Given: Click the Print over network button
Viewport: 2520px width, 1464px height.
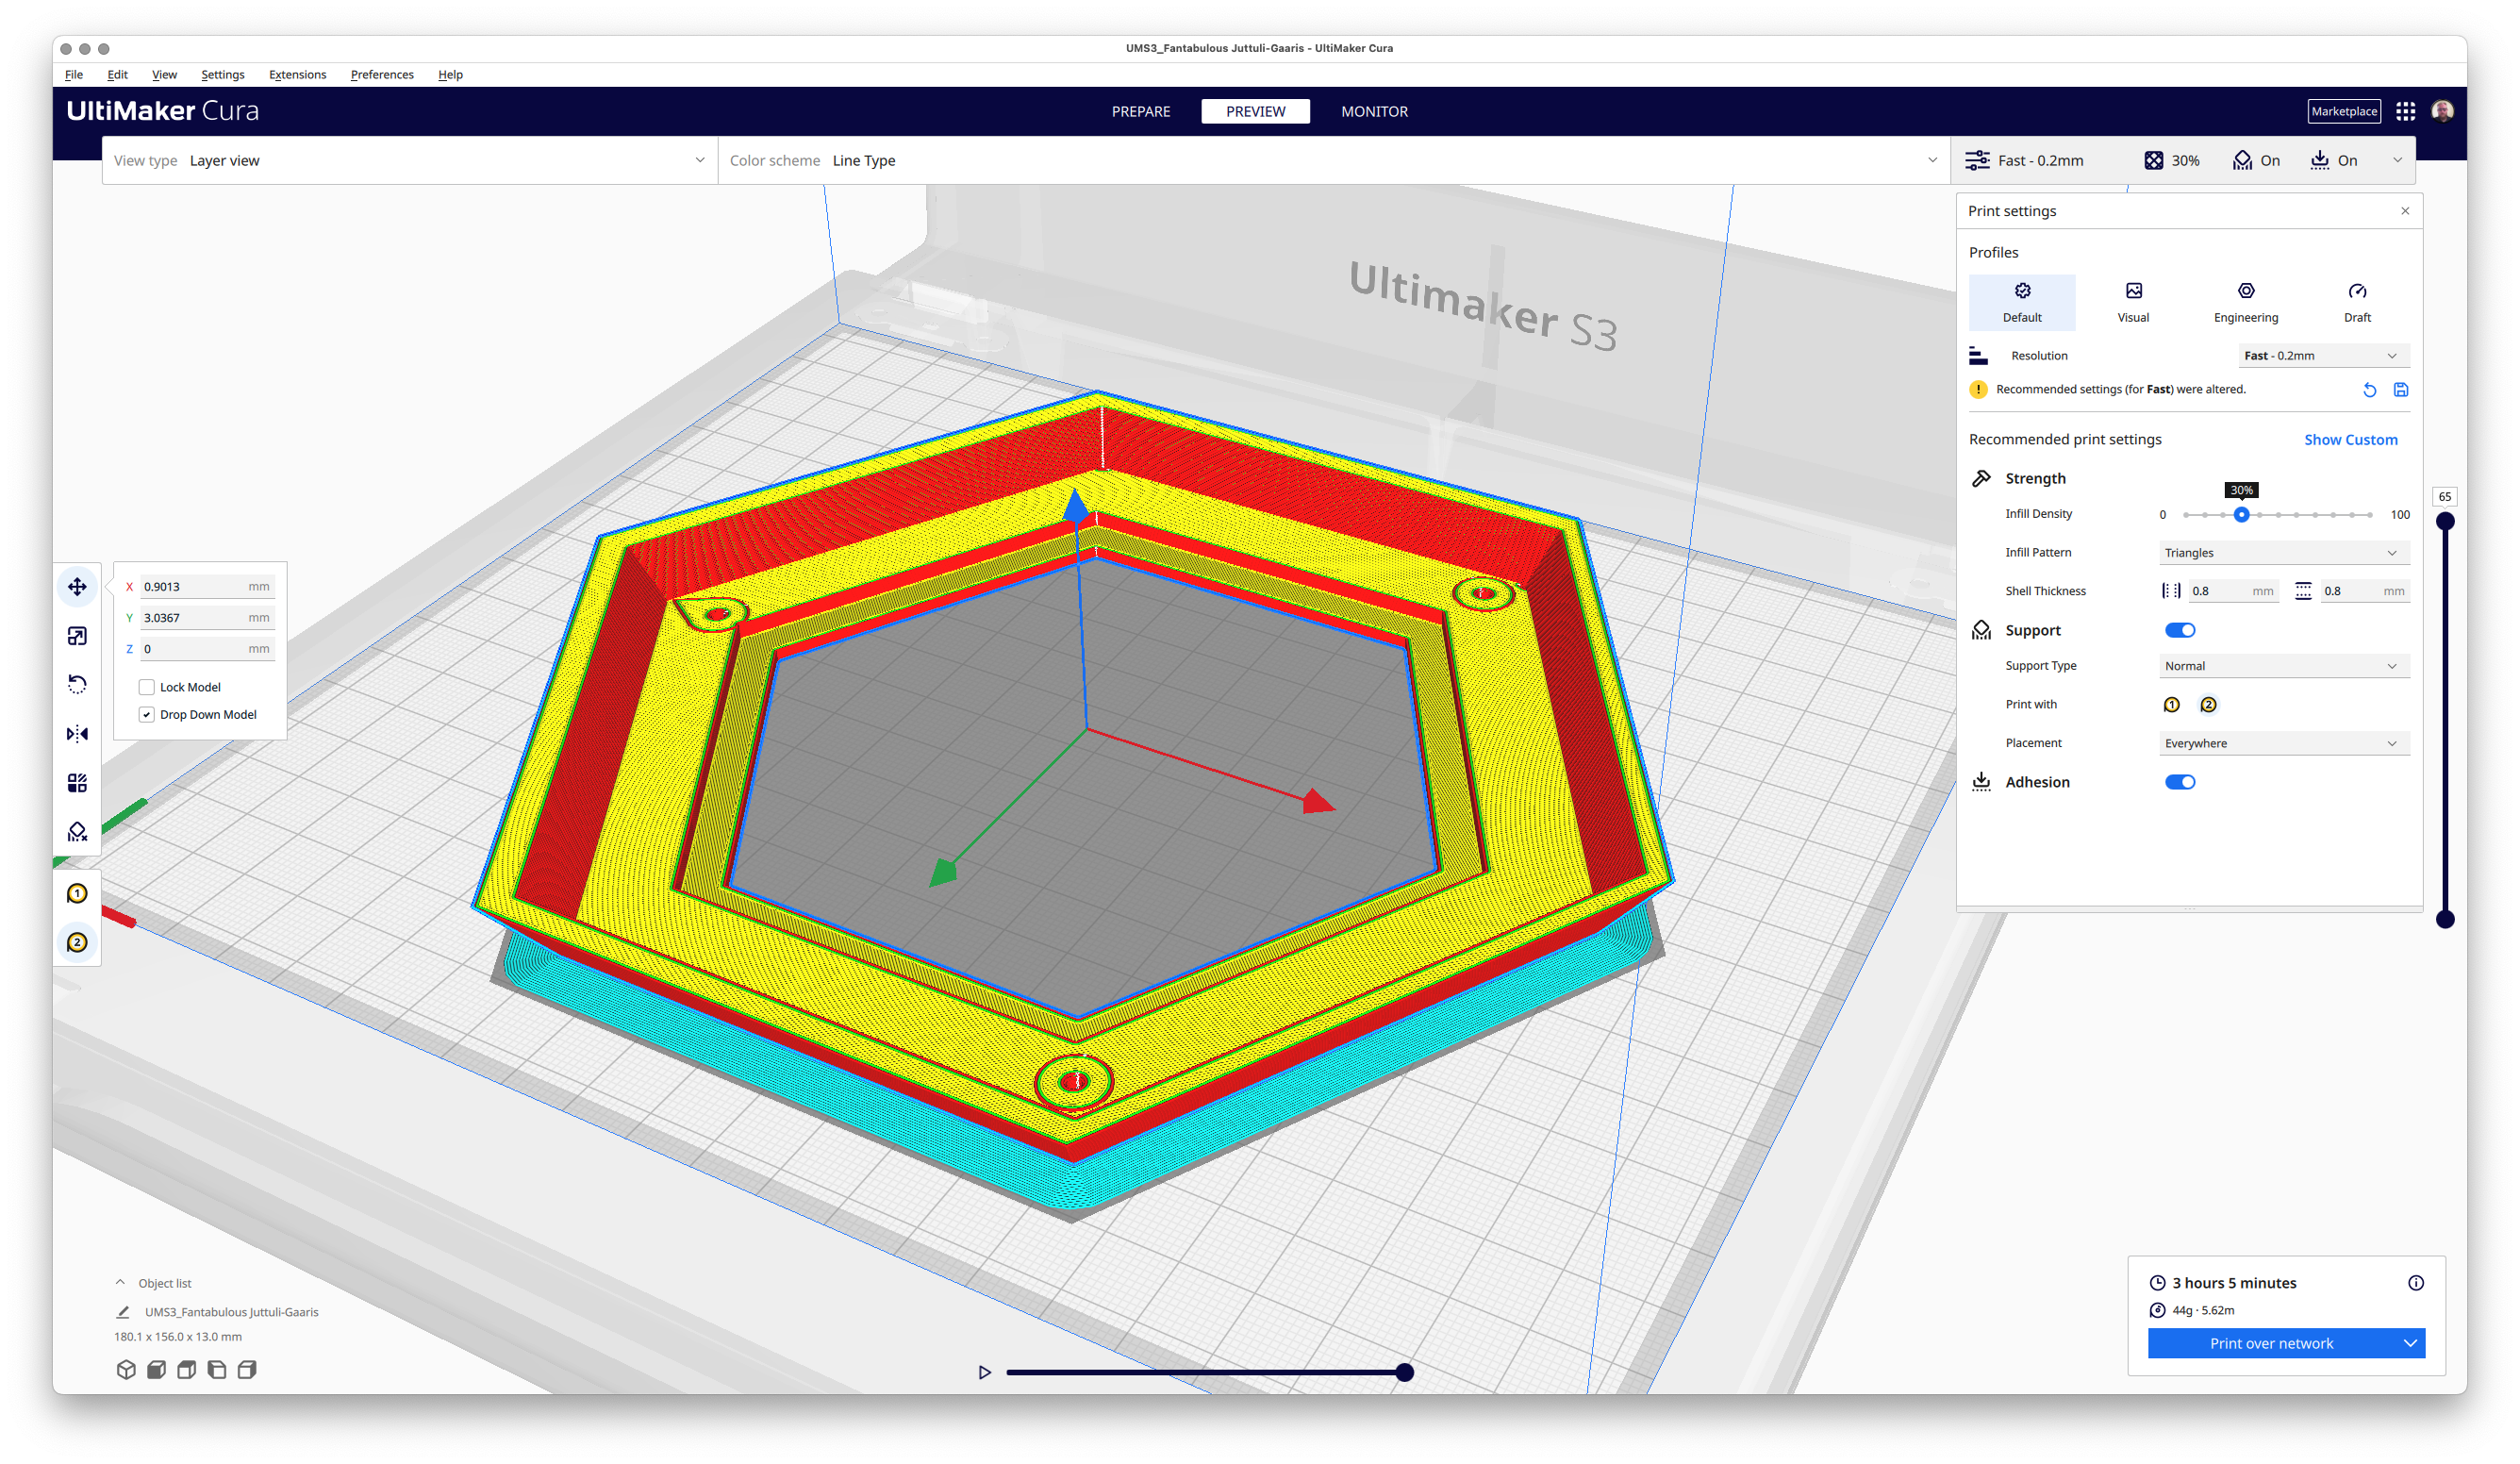Looking at the screenshot, I should [x=2271, y=1343].
